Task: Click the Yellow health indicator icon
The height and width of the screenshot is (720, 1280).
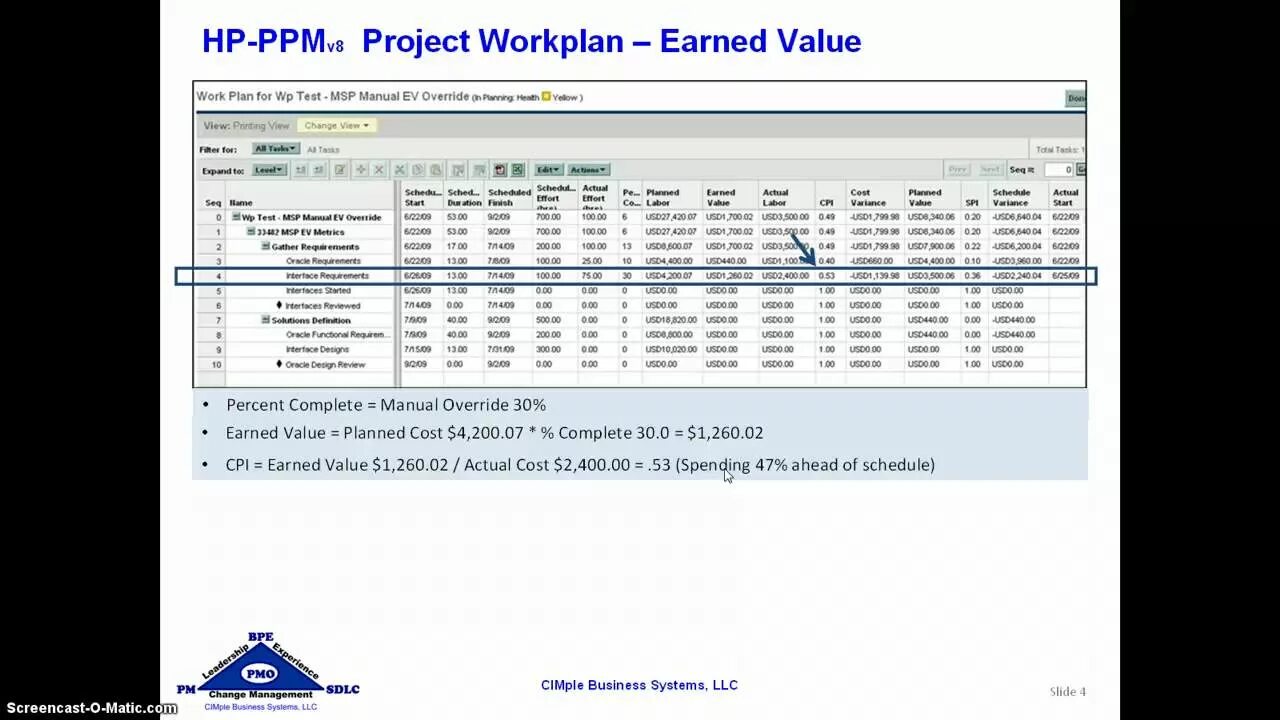Action: pyautogui.click(x=543, y=97)
